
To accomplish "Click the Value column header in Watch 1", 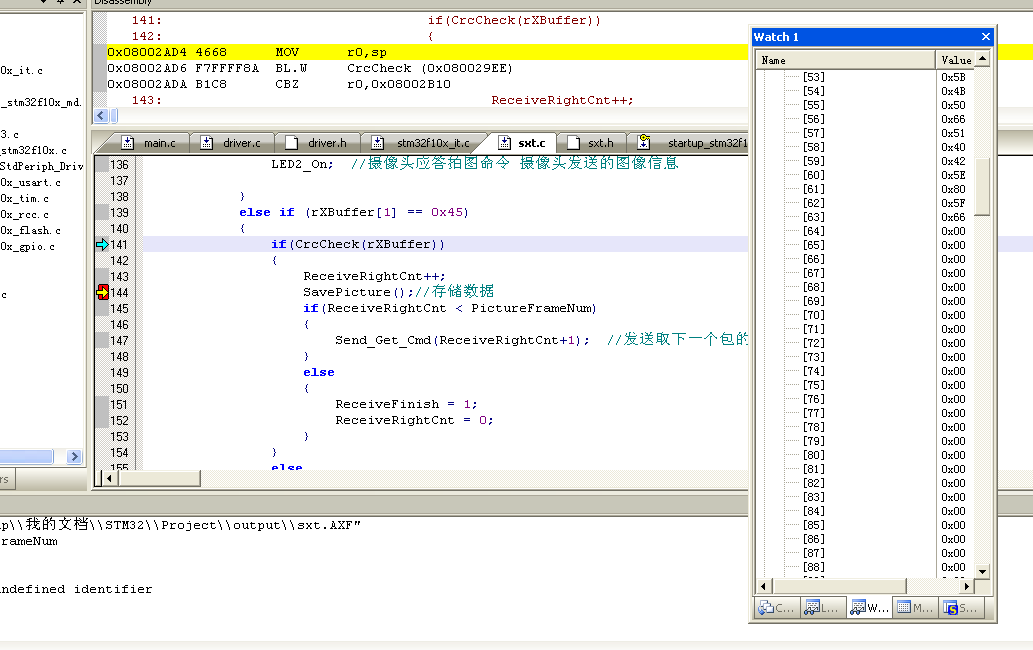I will click(955, 60).
